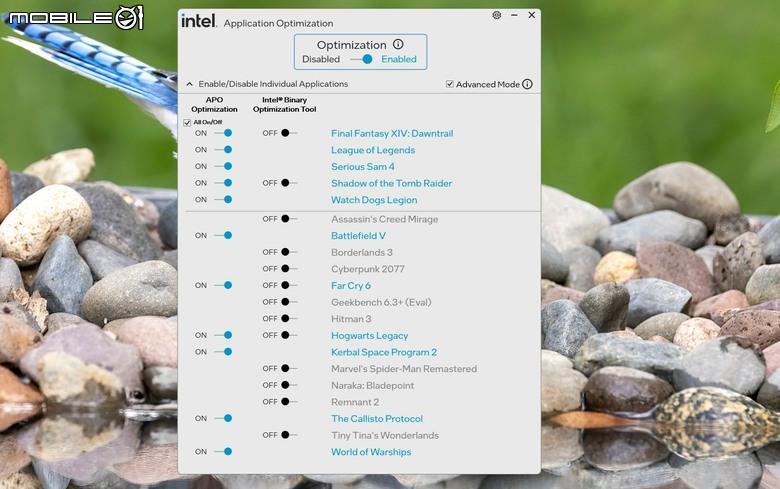Screen dimensions: 780x489
Task: Enable Binary Optimization for Tiny Tina's Wonderlands
Action: click(289, 435)
